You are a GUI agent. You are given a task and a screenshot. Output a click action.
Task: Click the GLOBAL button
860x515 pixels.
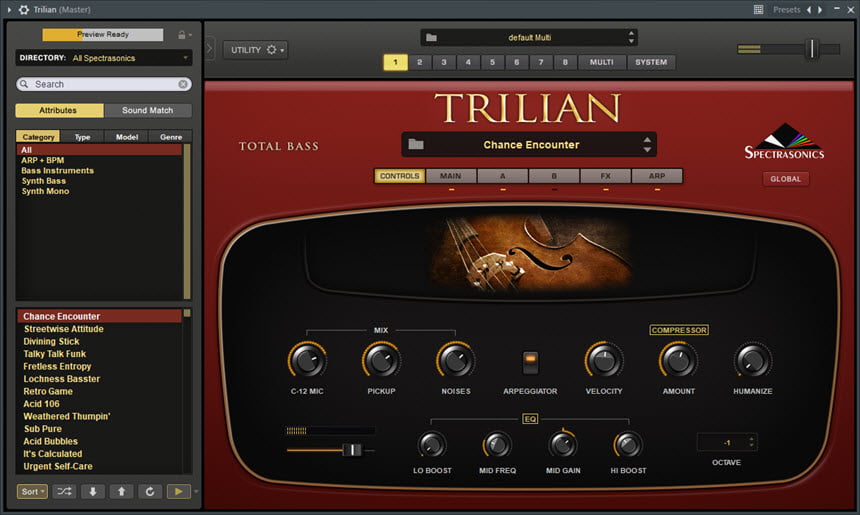785,179
